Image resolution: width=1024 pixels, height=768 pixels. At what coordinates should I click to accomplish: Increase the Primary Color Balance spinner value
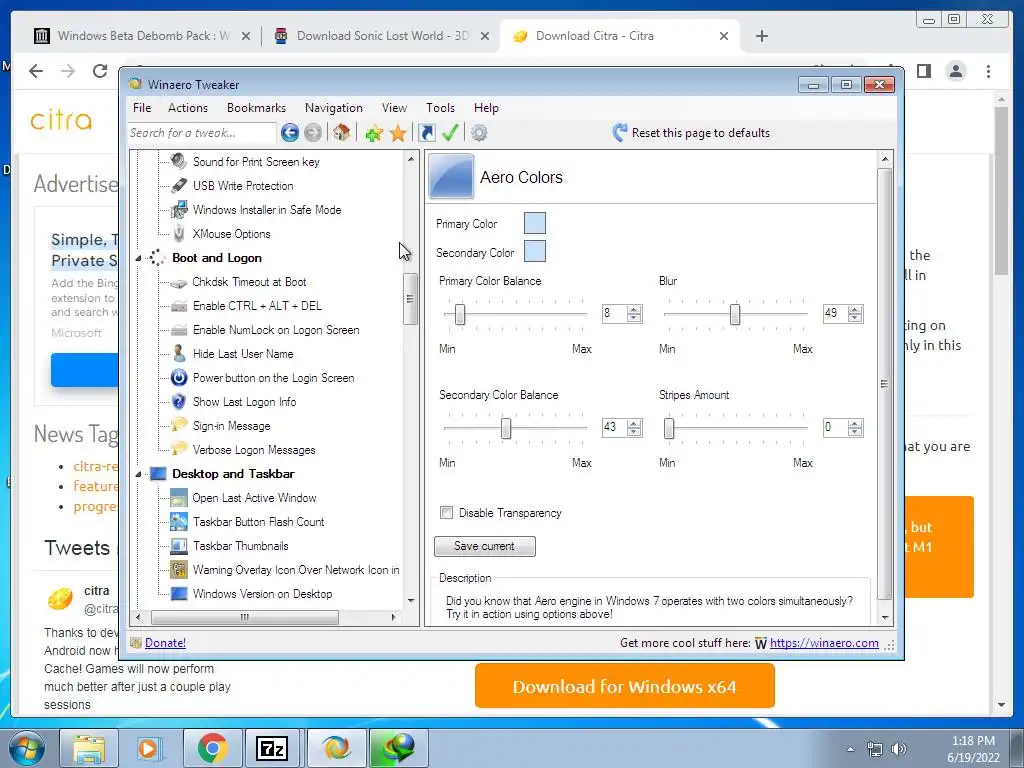coord(633,310)
